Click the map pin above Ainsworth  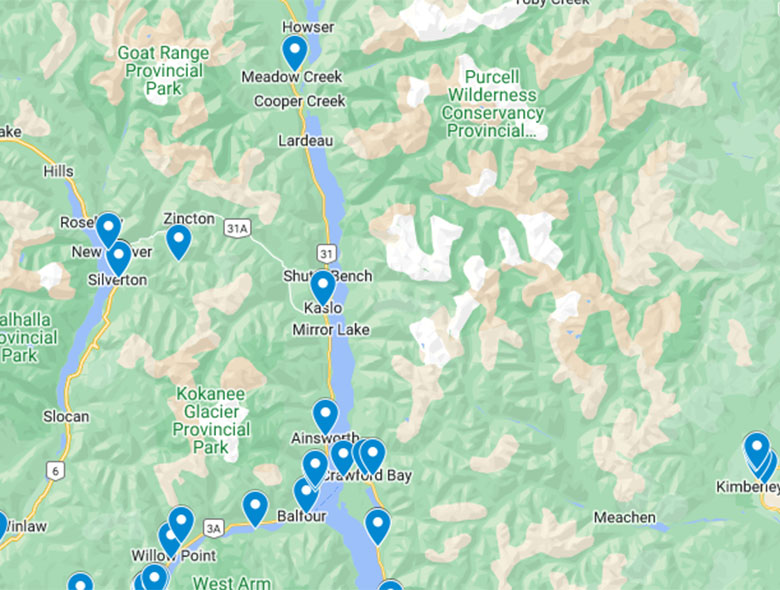point(325,416)
